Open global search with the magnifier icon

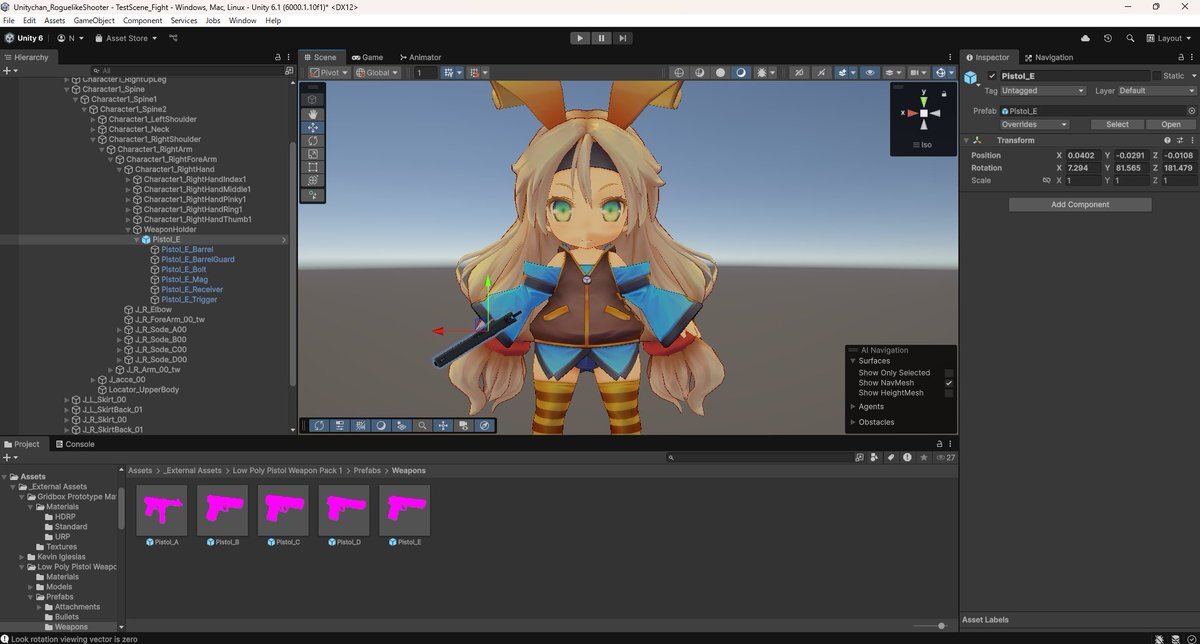1132,38
